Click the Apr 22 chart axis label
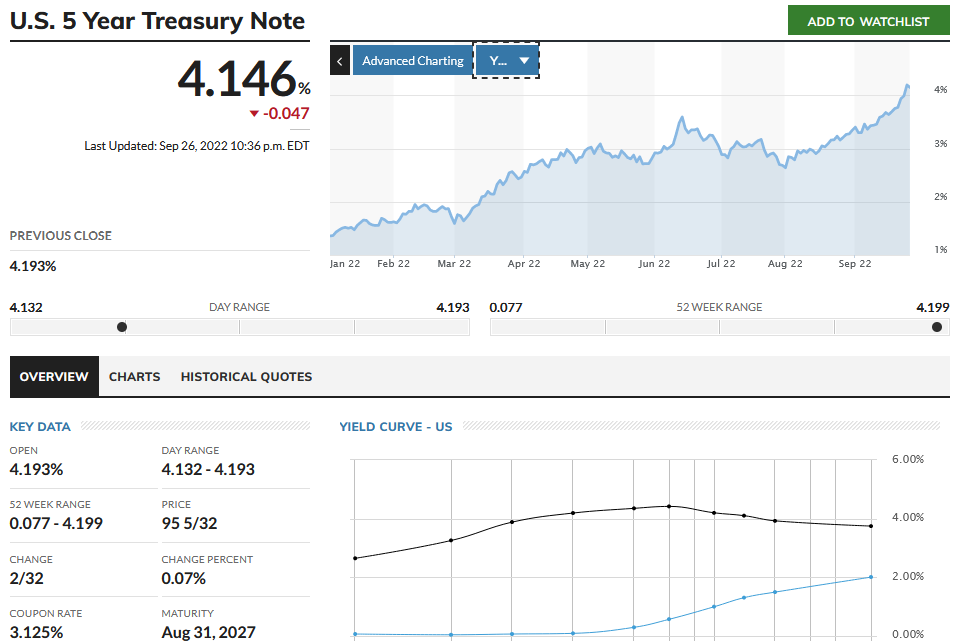Image resolution: width=955 pixels, height=641 pixels. (x=524, y=263)
